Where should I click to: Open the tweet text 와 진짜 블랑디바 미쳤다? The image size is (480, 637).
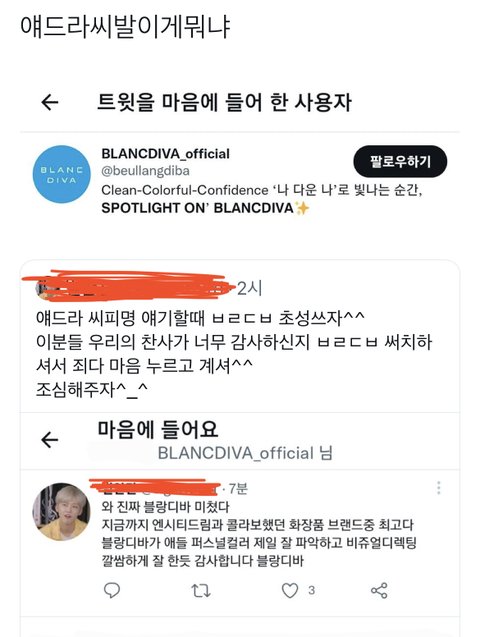(165, 507)
